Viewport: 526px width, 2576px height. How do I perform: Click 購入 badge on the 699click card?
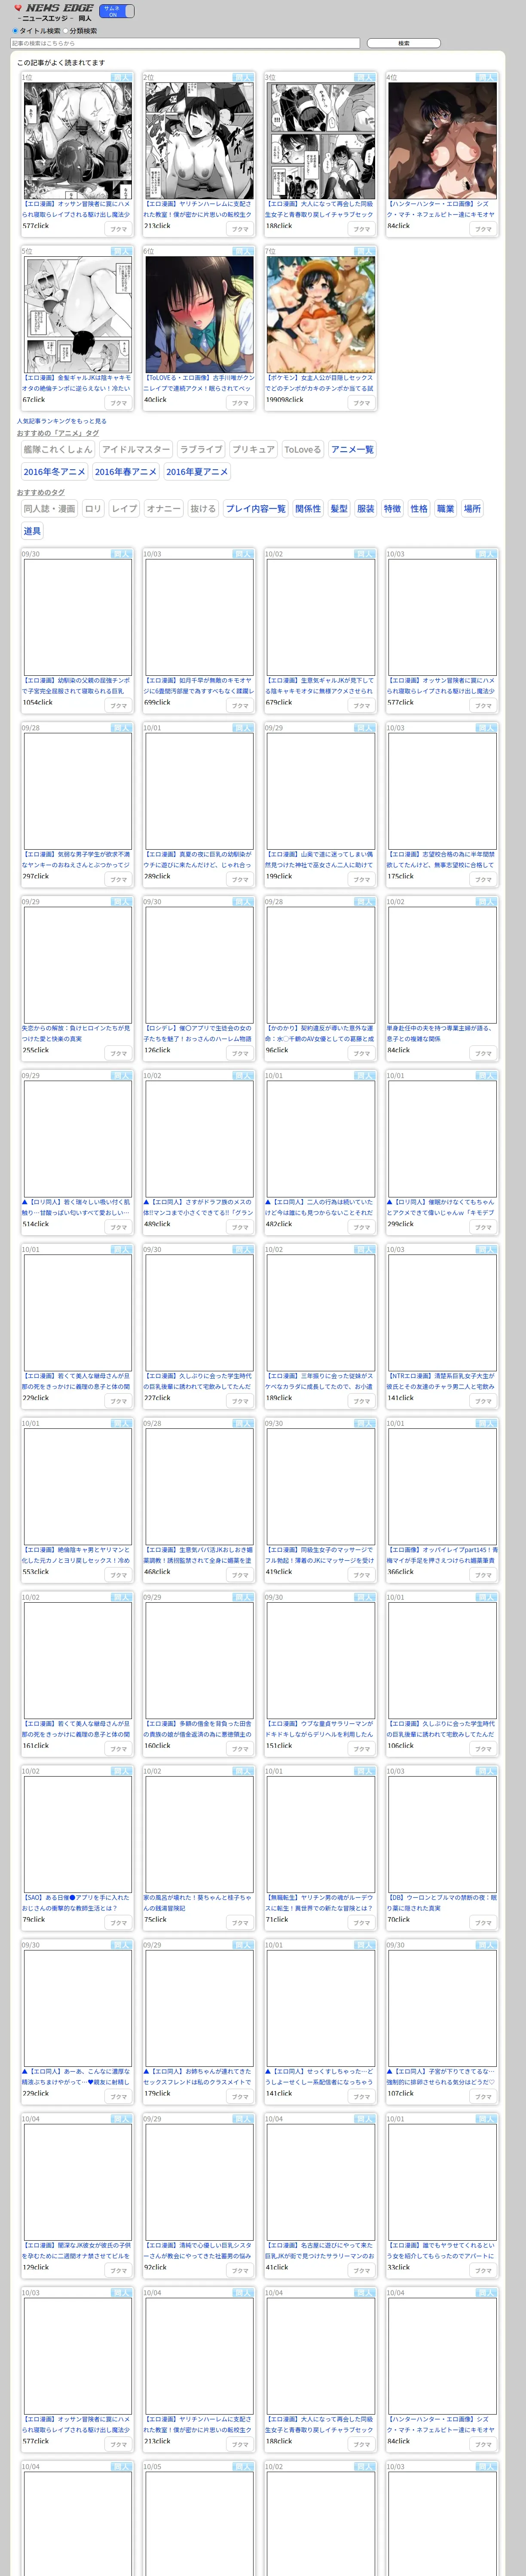243,554
